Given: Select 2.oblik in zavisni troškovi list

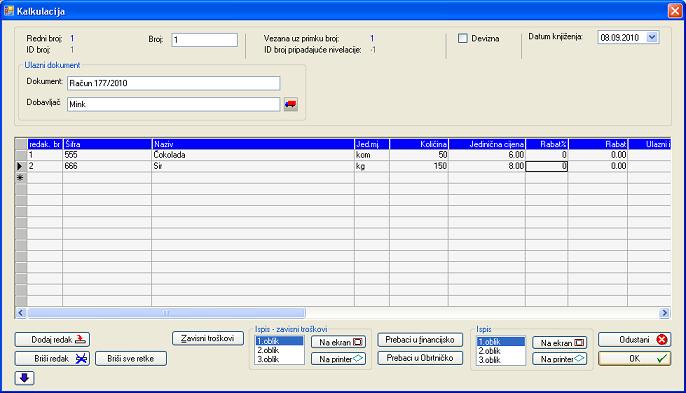Looking at the screenshot, I should 279,350.
